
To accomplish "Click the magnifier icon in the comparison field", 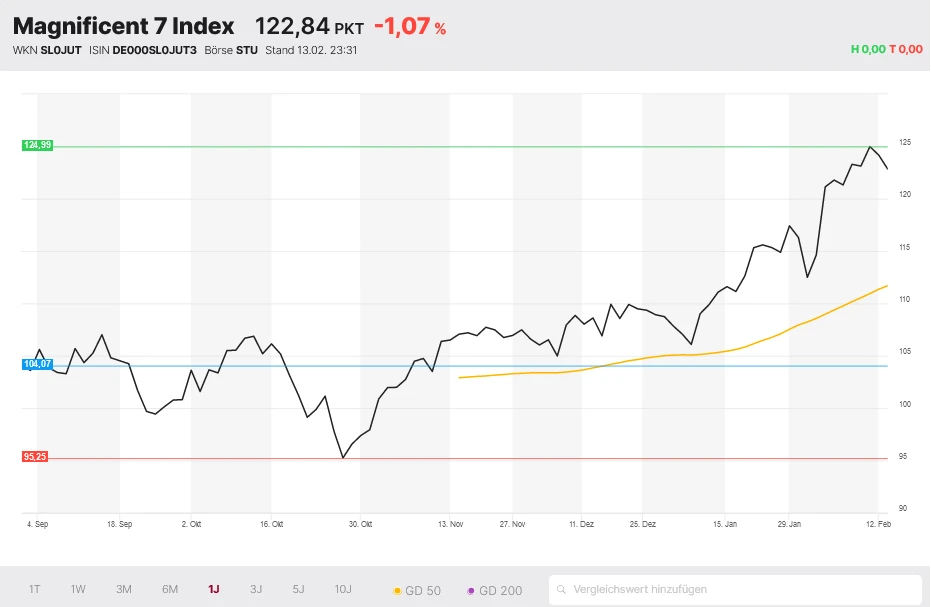I will coord(563,589).
